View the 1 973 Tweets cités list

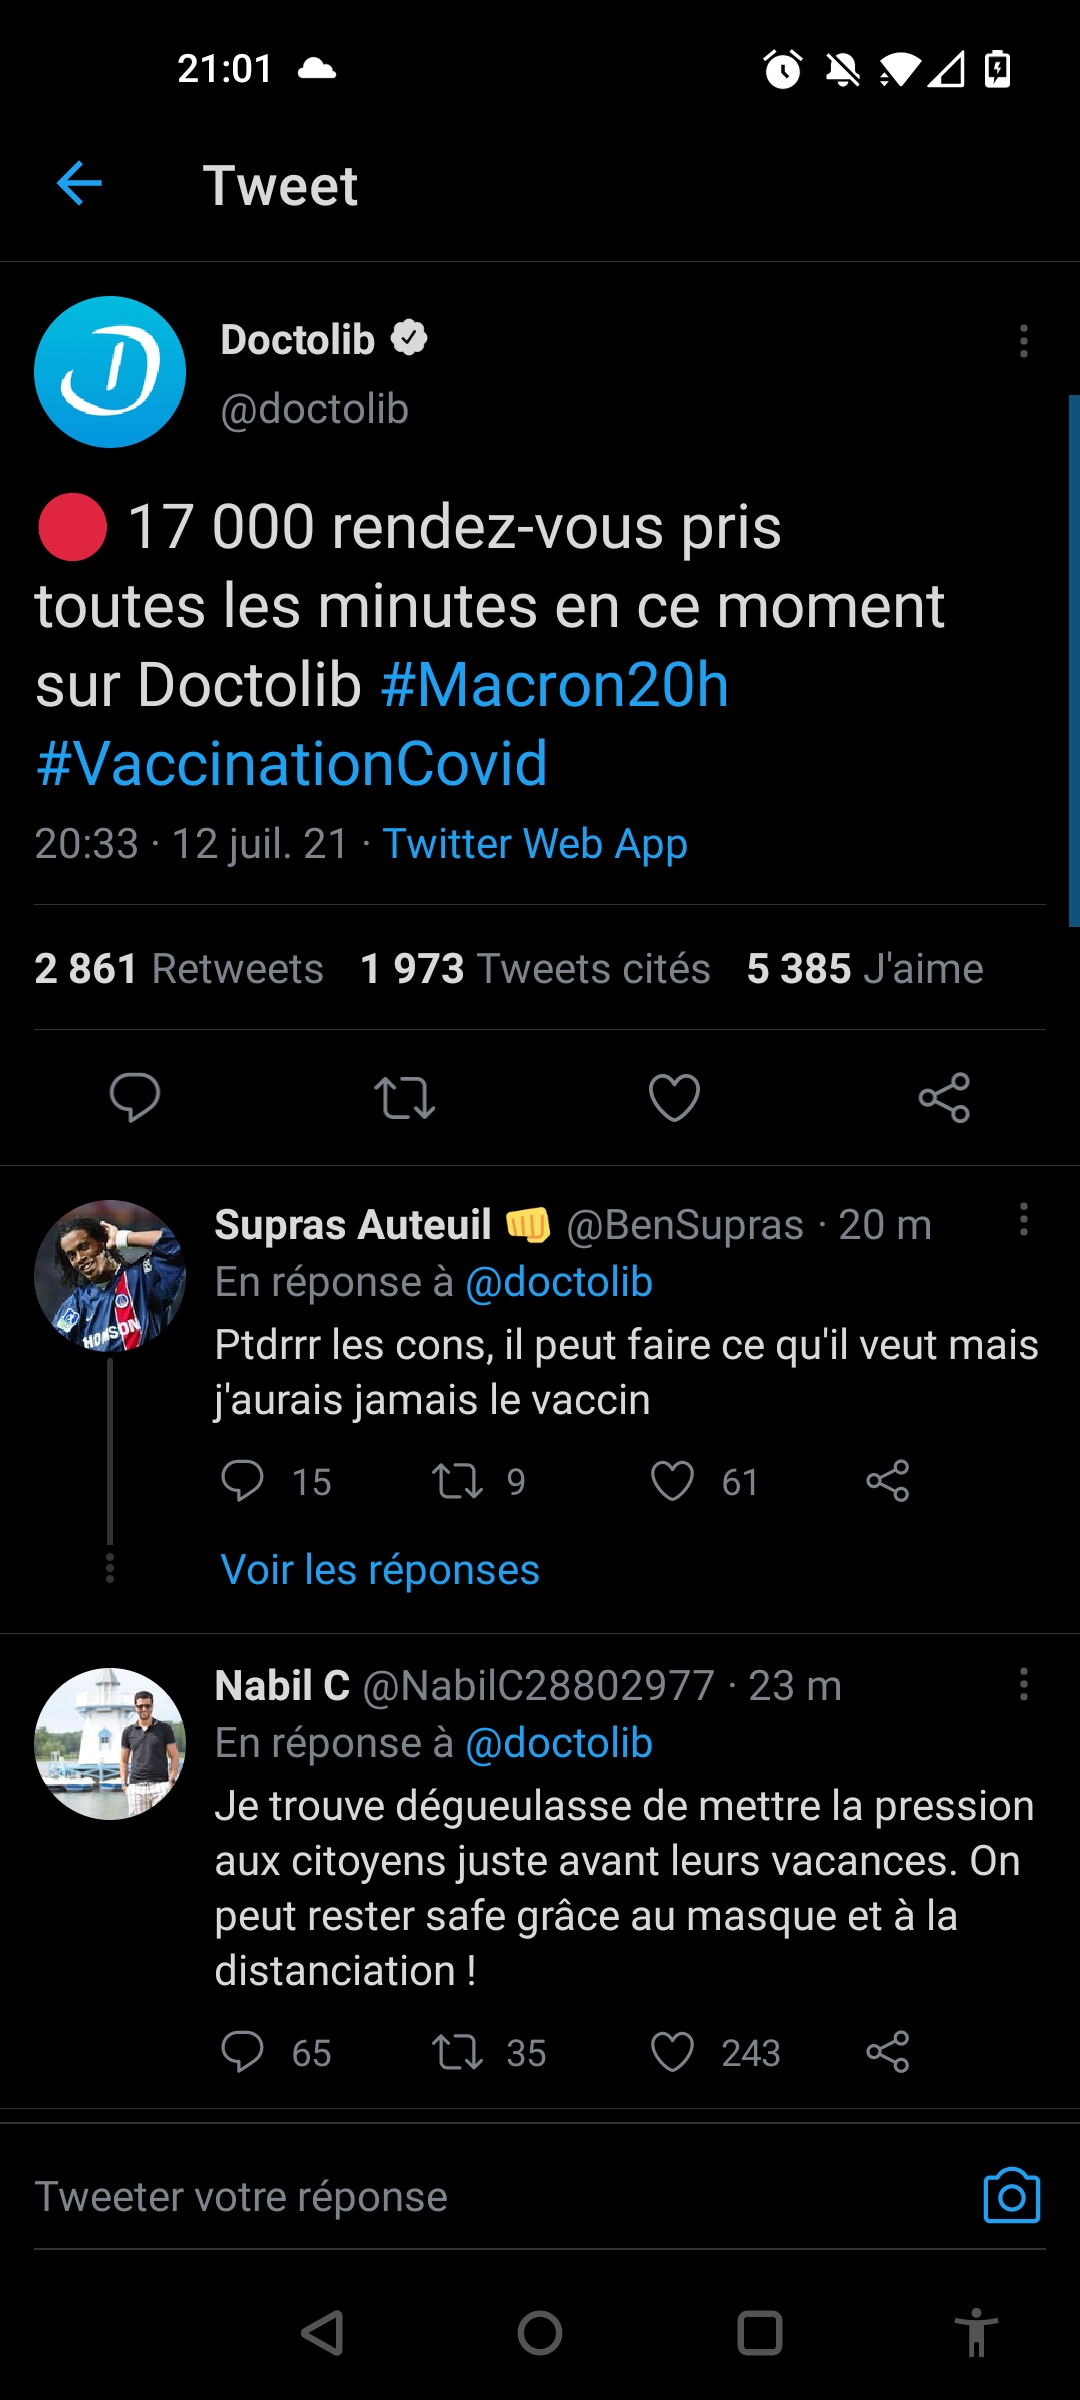[x=535, y=968]
